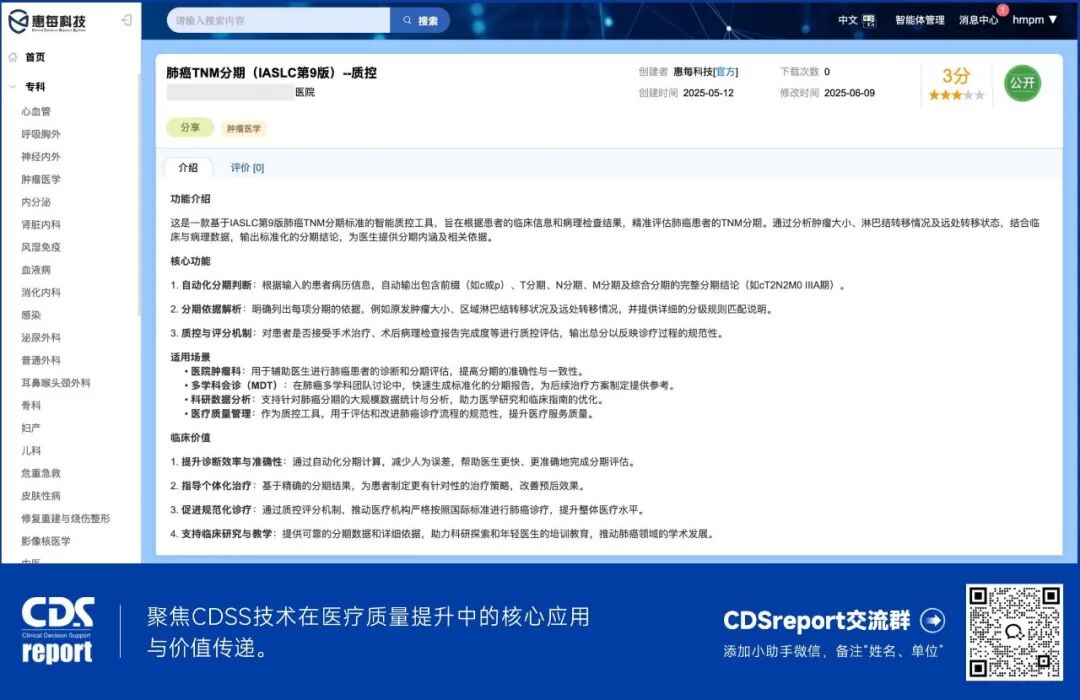The height and width of the screenshot is (700, 1080).
Task: Switch to the 评价[0] tab
Action: point(245,168)
